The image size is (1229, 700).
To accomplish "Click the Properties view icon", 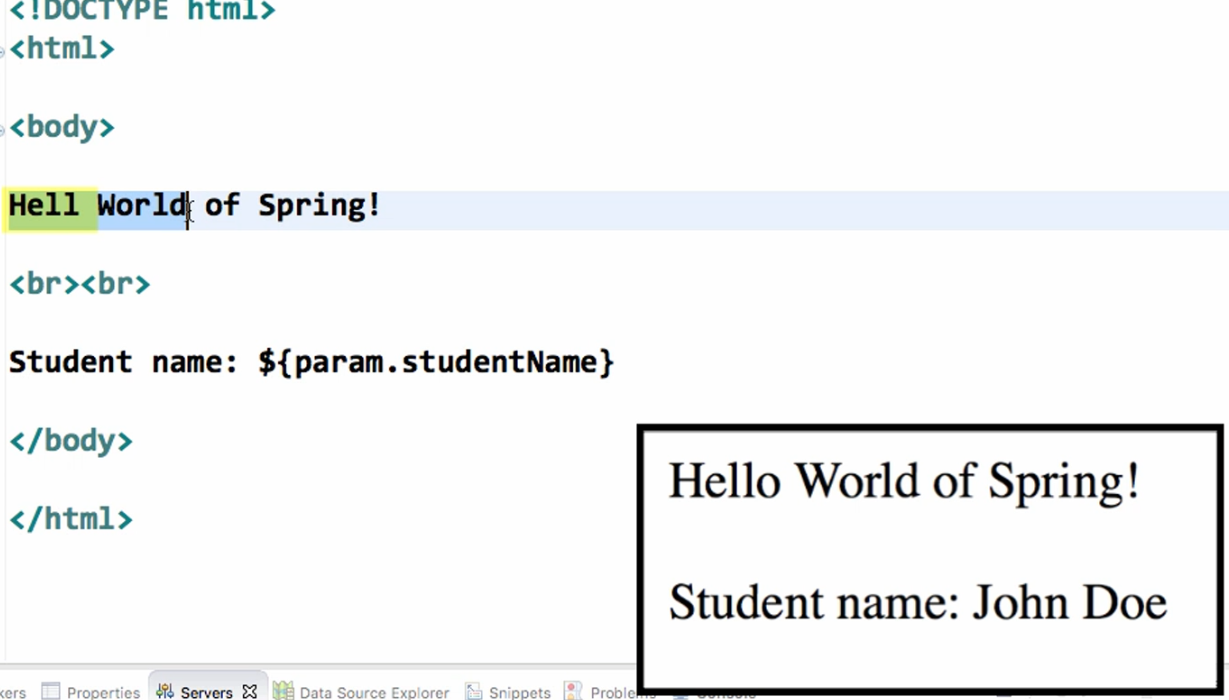I will tap(50, 691).
